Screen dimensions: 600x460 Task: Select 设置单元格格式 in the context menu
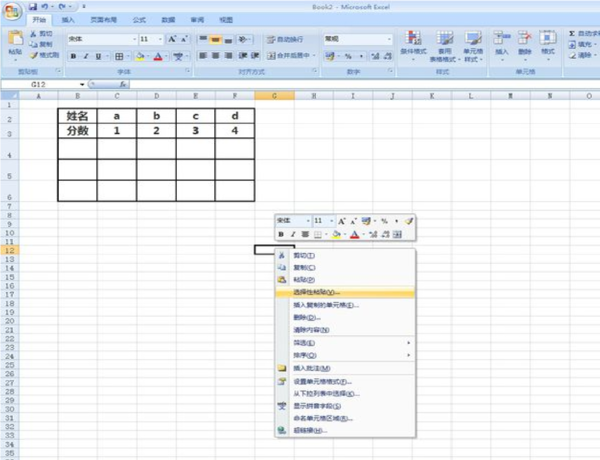click(x=322, y=381)
